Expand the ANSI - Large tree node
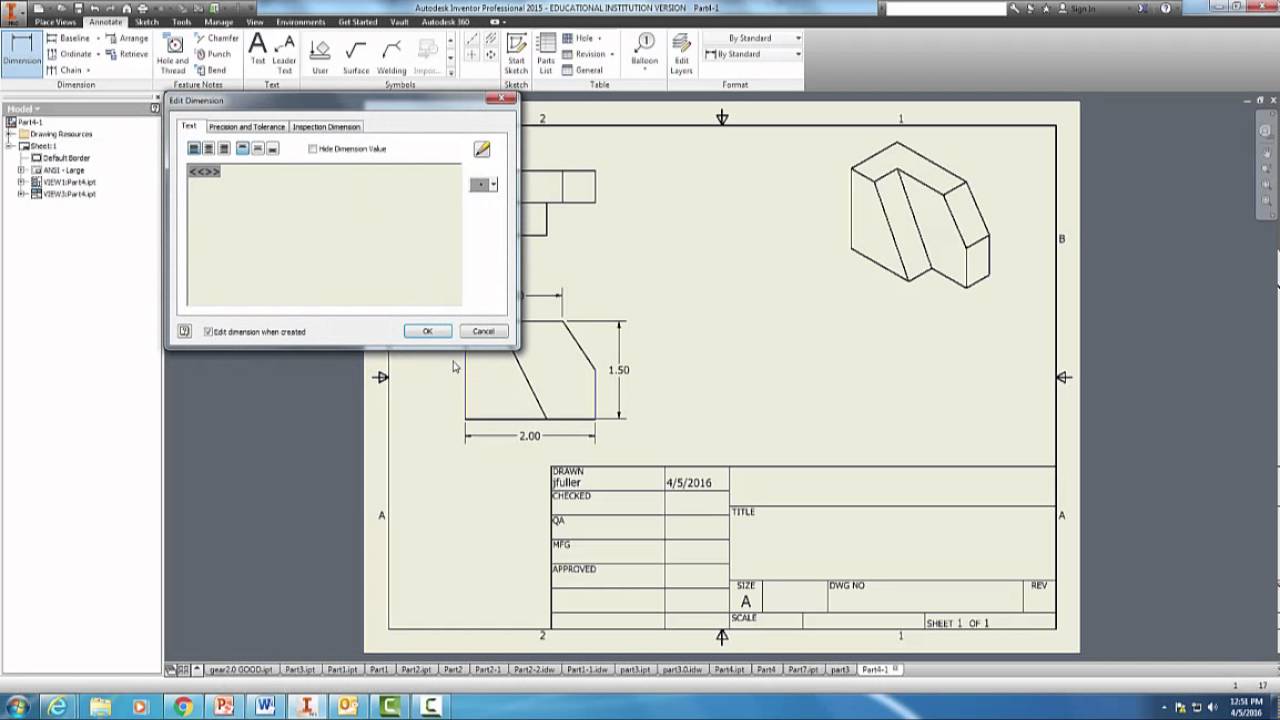1280x720 pixels. pos(21,170)
